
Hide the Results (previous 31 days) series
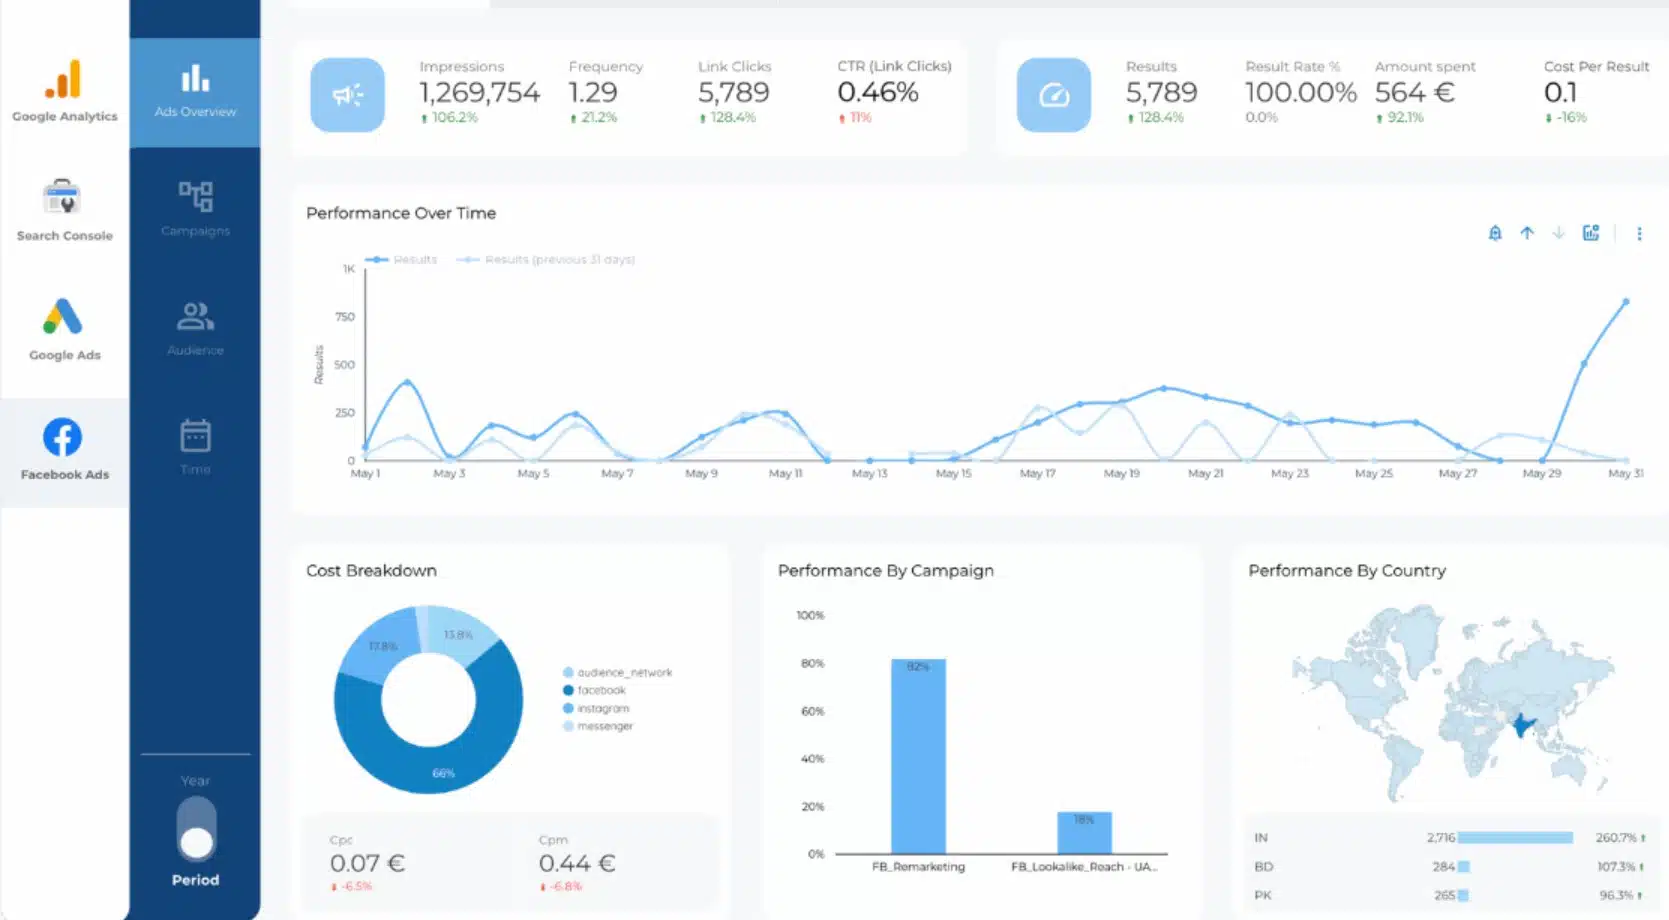(546, 259)
